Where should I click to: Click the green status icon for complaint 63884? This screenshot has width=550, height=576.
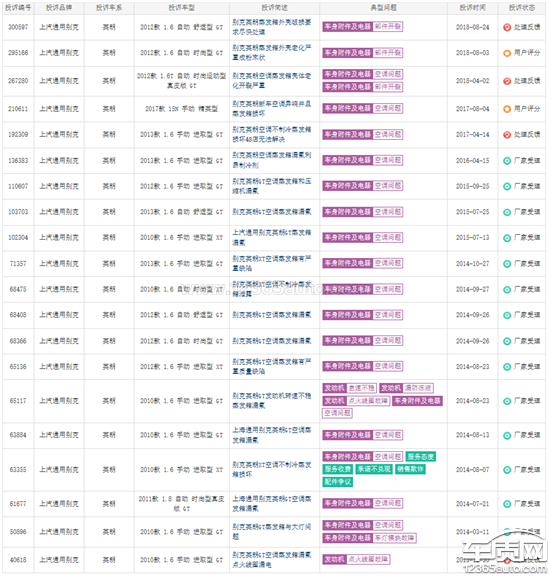[x=507, y=435]
